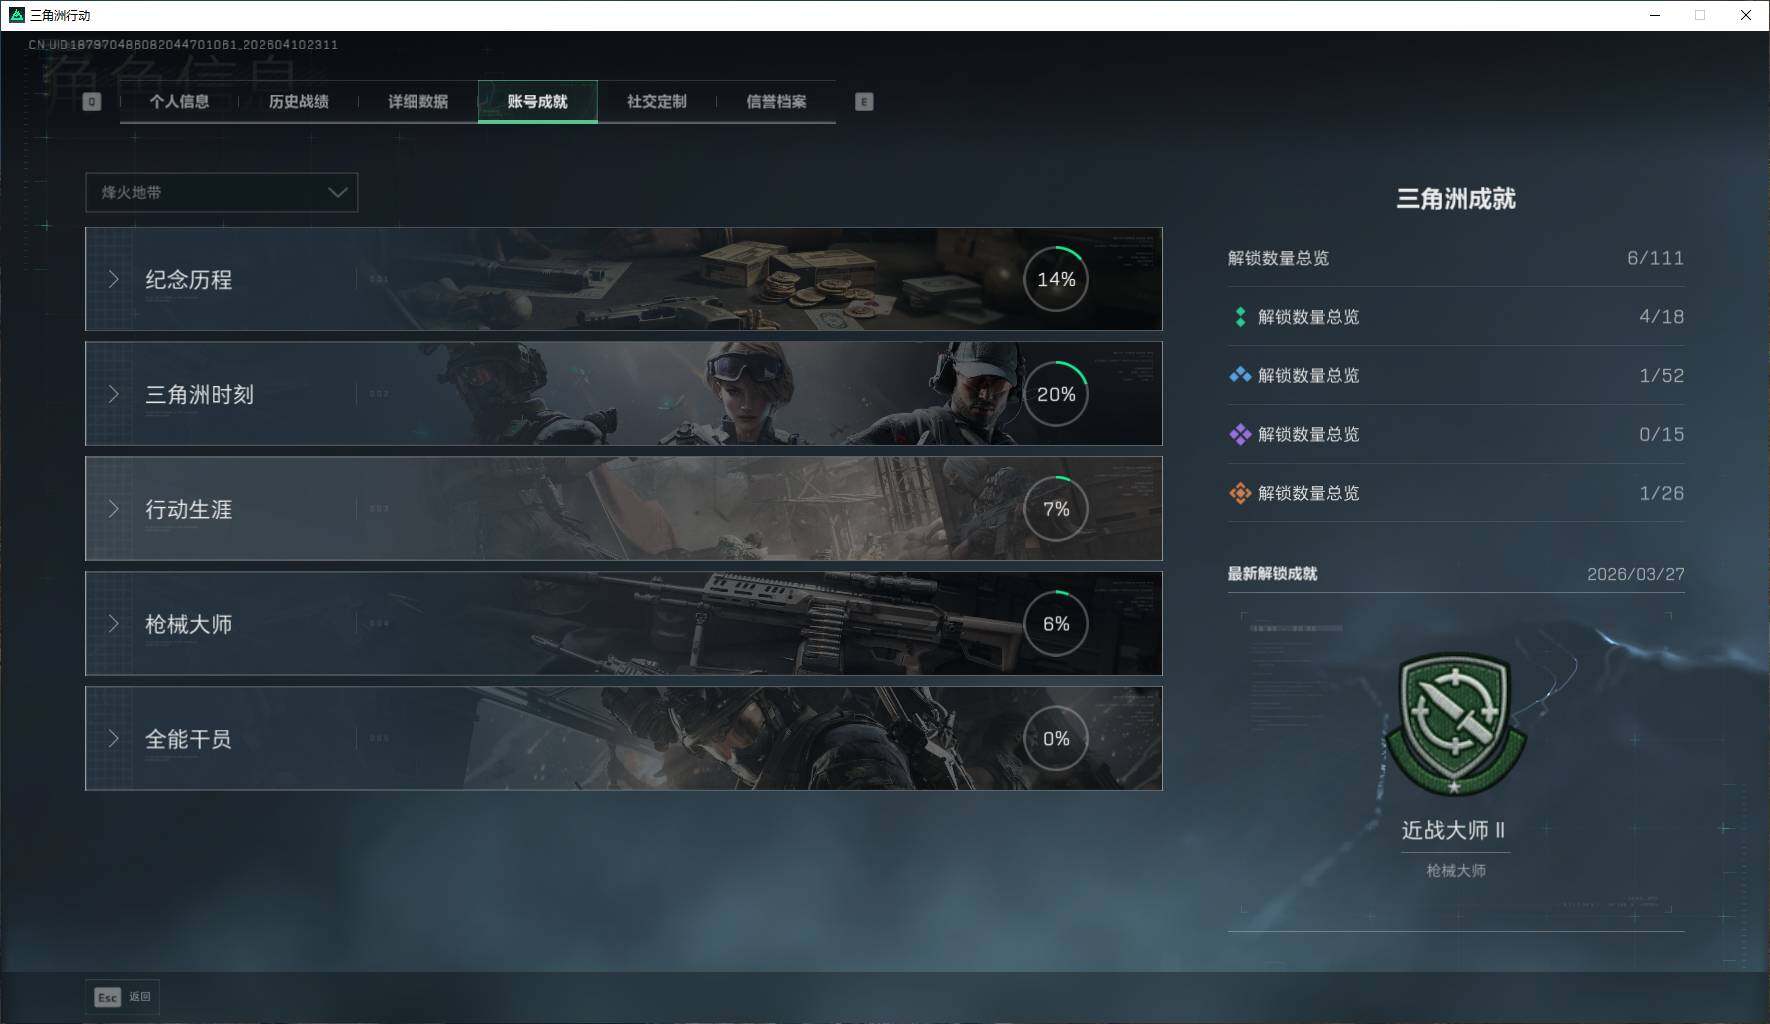Click the 枪械大师 caption under the badge

[x=1456, y=871]
